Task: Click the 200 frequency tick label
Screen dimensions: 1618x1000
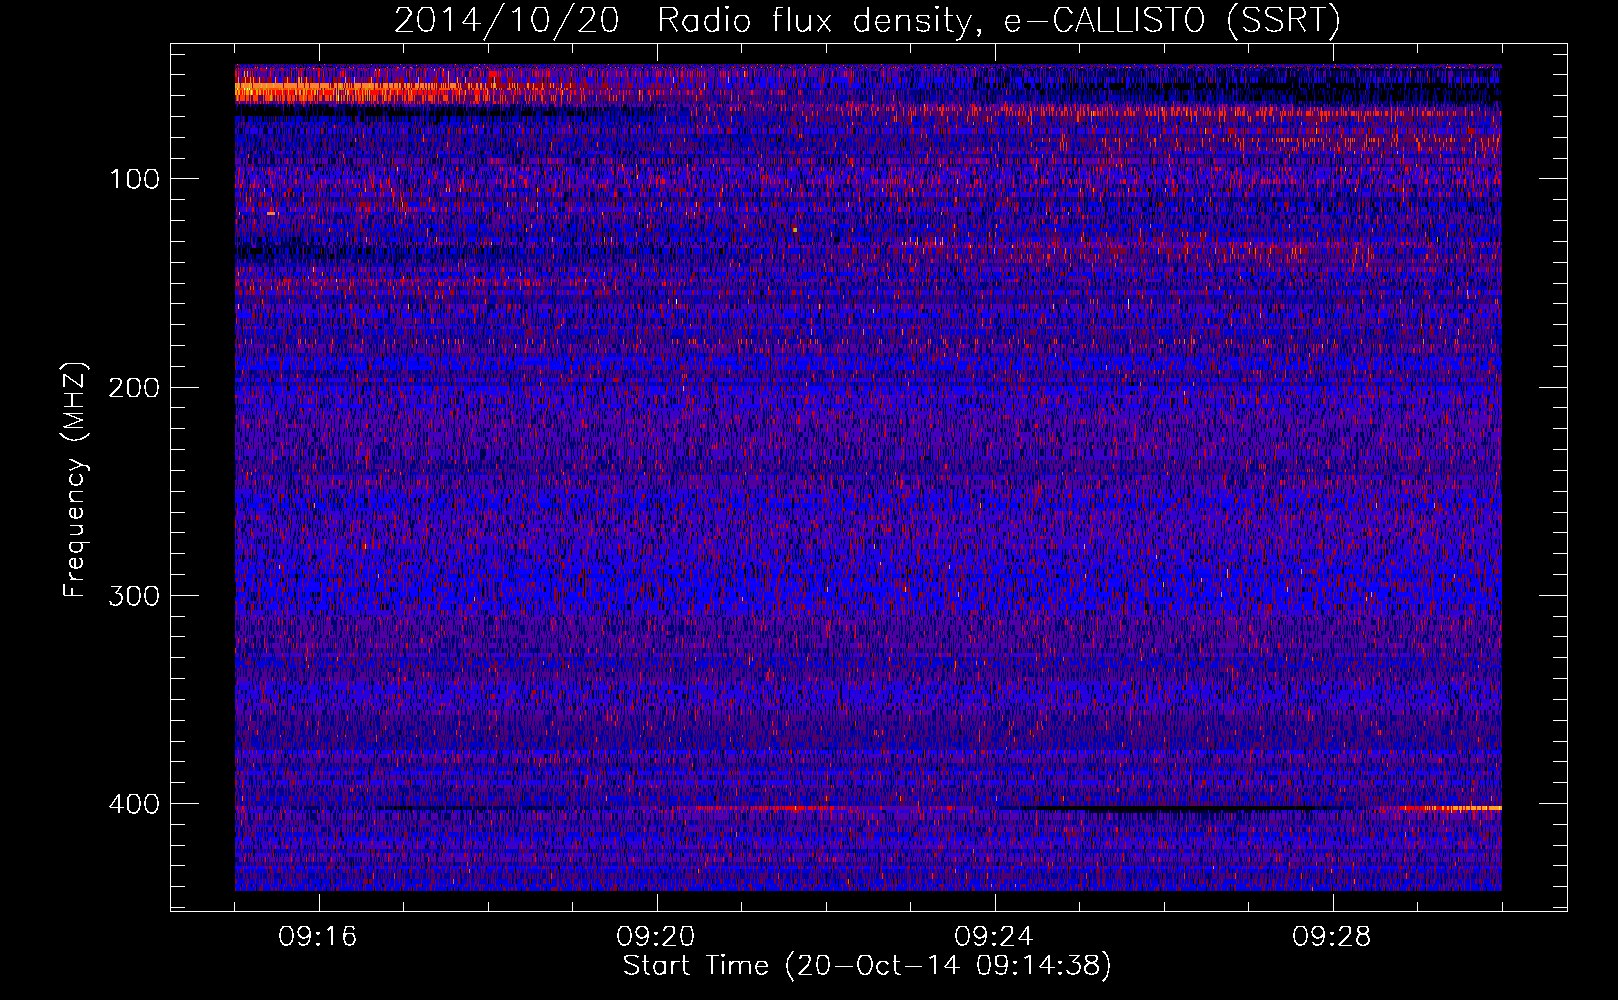Action: tap(134, 388)
